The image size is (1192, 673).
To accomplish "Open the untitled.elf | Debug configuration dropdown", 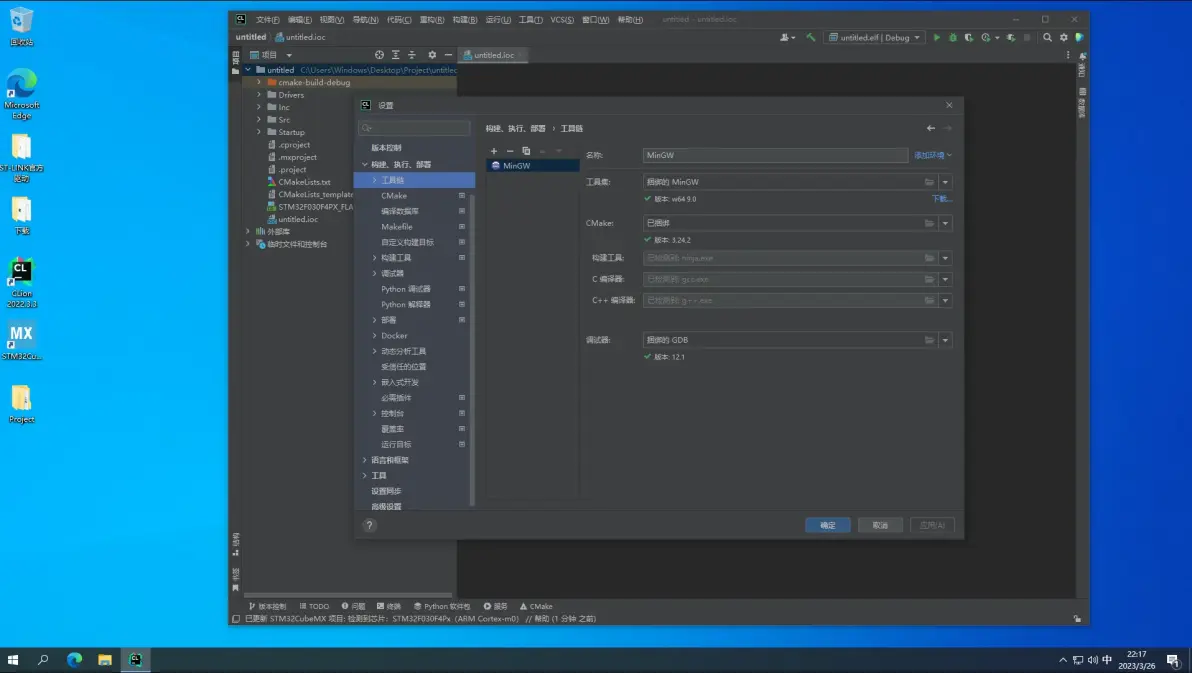I will (874, 38).
